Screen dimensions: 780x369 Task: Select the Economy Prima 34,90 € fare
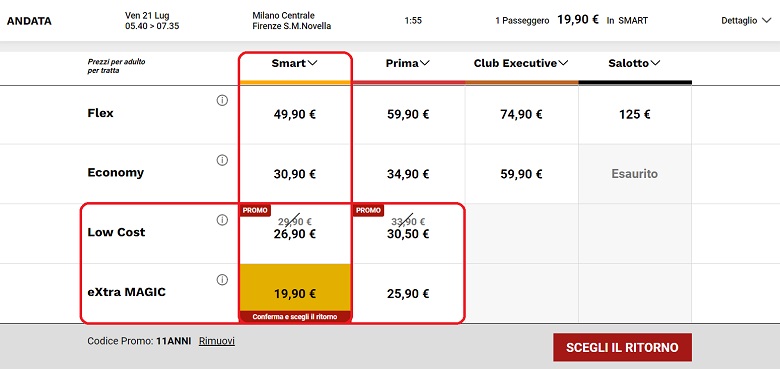click(x=408, y=174)
